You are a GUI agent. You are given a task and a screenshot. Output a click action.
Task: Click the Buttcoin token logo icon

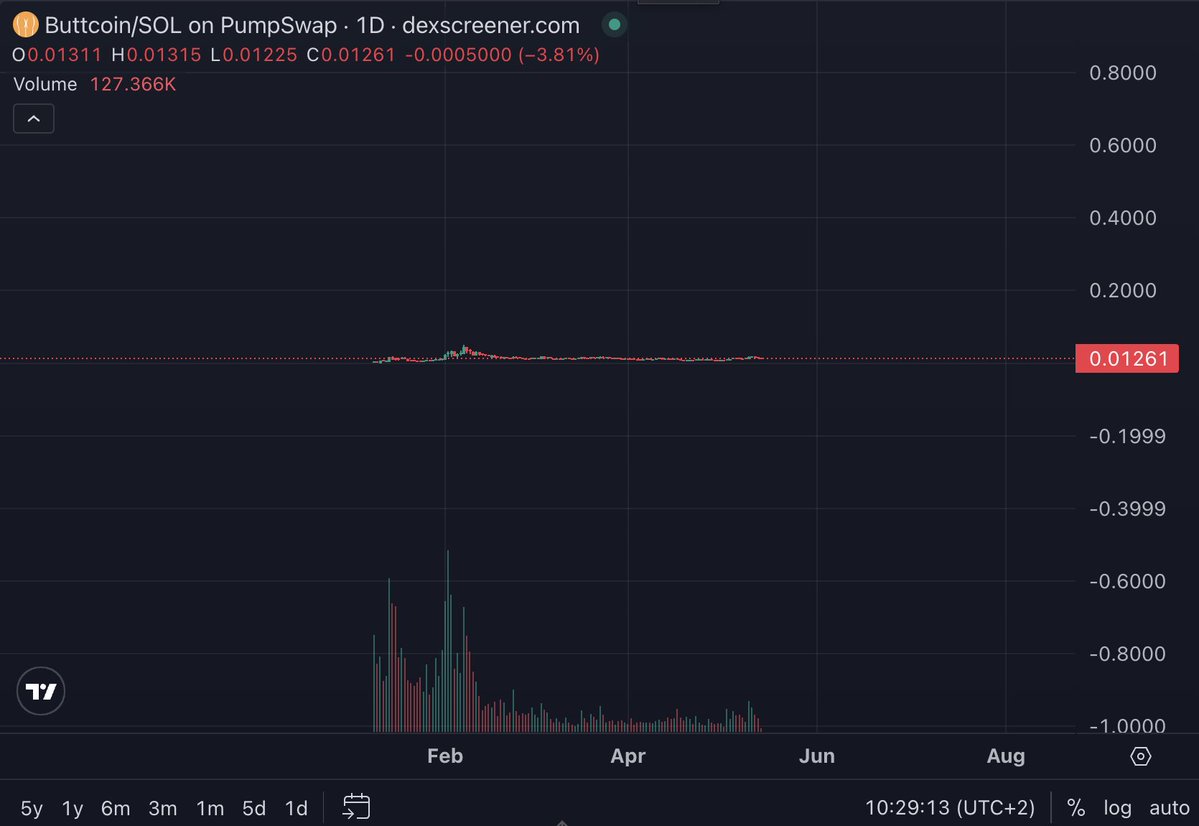(25, 25)
